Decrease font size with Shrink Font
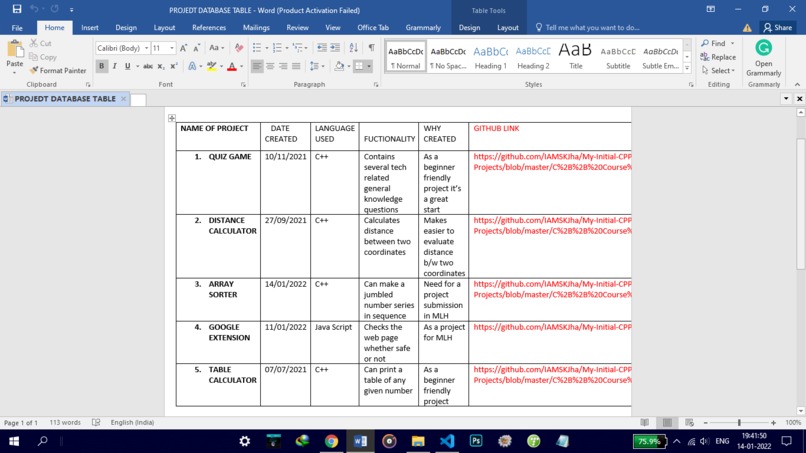 pos(196,48)
